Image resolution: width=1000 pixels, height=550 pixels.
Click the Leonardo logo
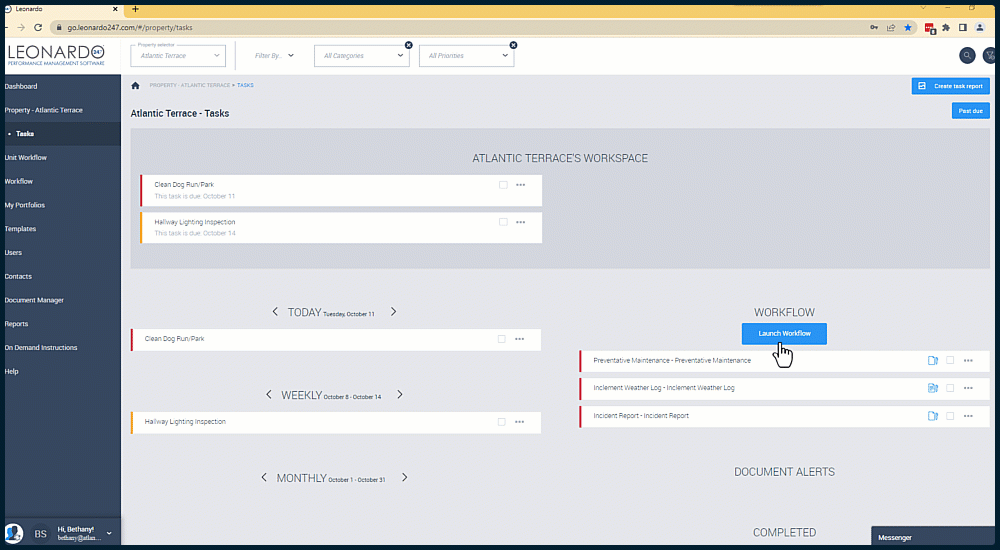click(x=56, y=55)
